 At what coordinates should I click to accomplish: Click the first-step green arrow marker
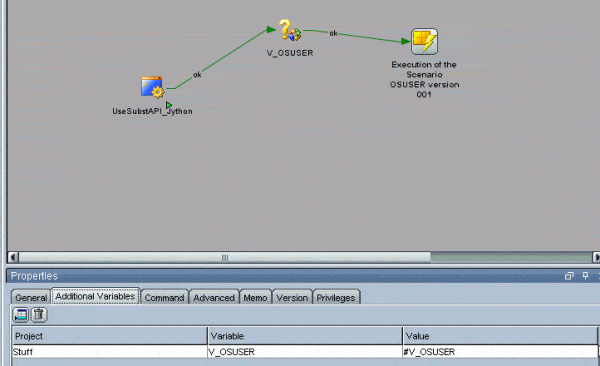tap(169, 105)
